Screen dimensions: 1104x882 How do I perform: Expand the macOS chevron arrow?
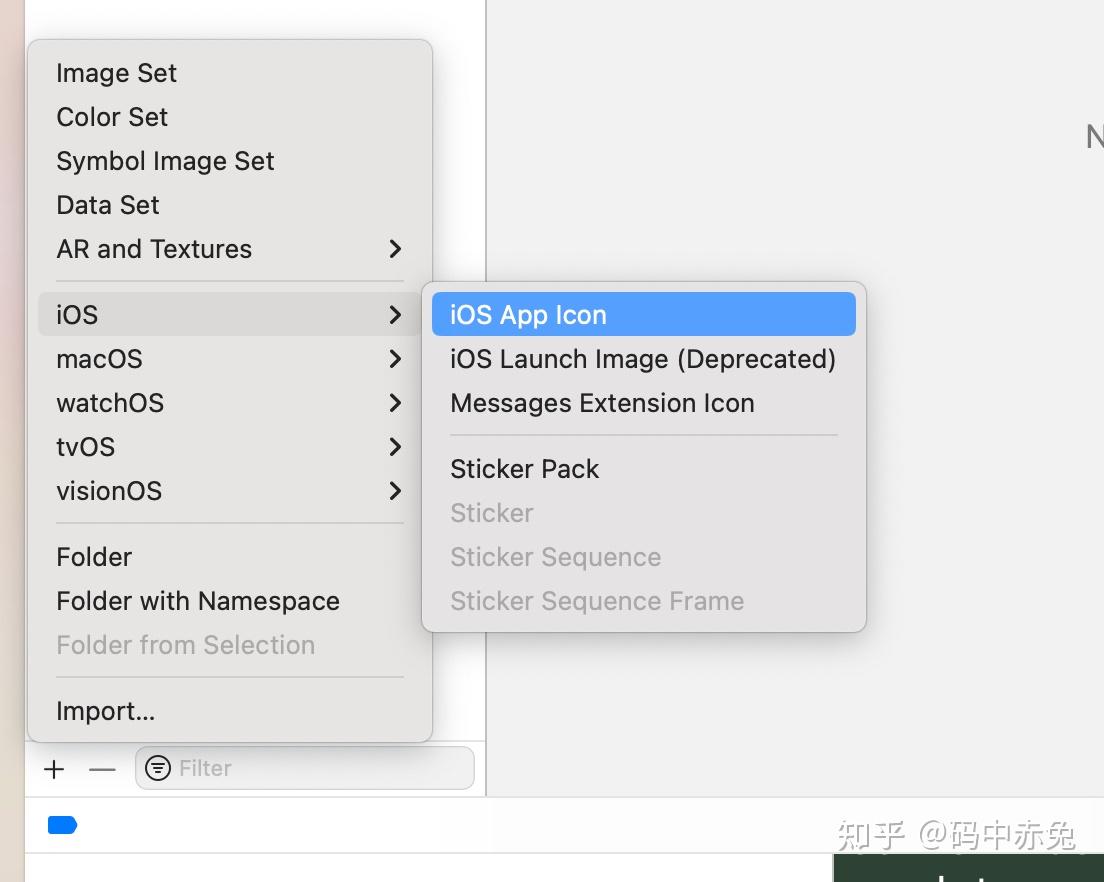click(x=395, y=359)
